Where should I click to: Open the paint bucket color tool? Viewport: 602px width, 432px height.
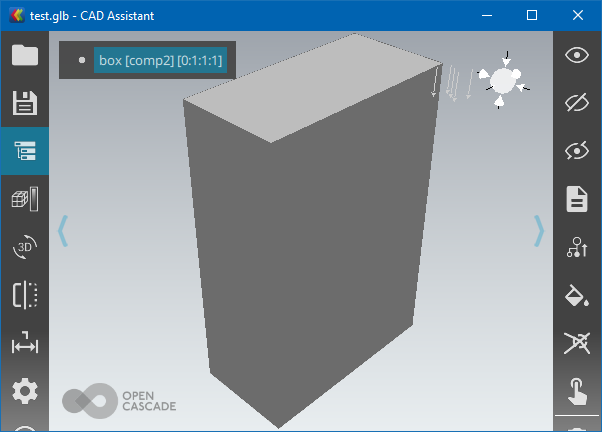(577, 296)
